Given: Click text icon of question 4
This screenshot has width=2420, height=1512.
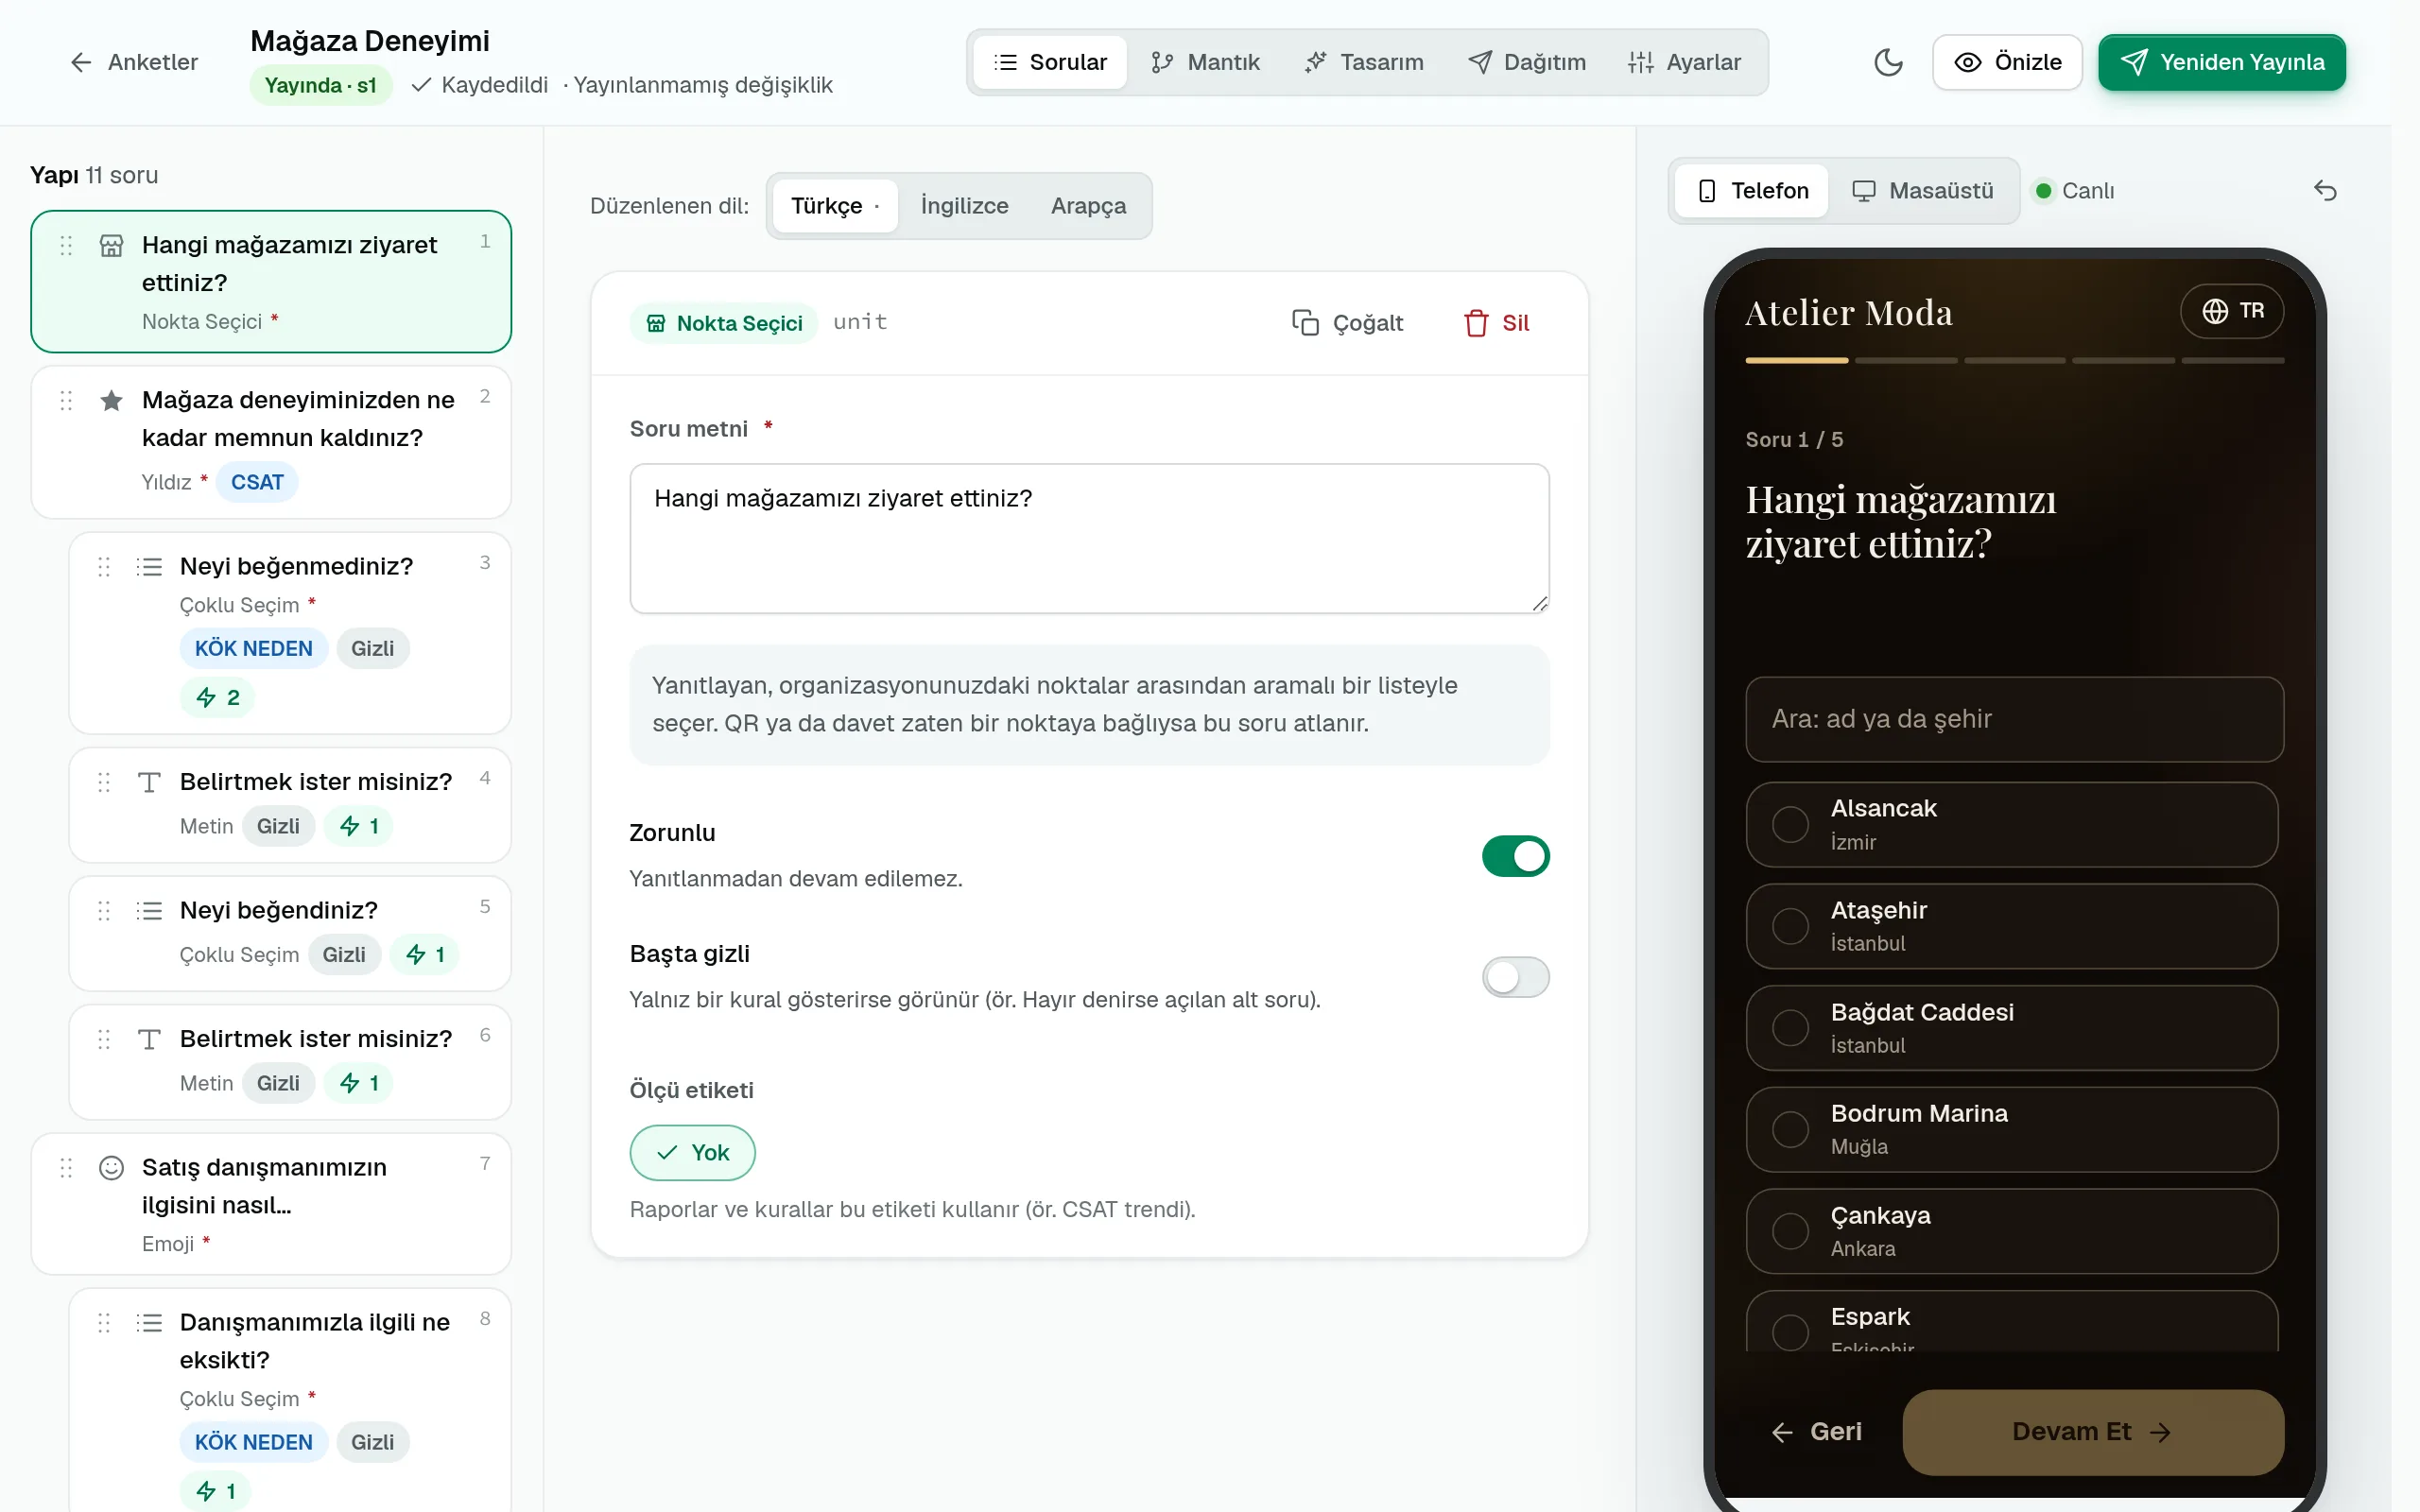Looking at the screenshot, I should 149,782.
